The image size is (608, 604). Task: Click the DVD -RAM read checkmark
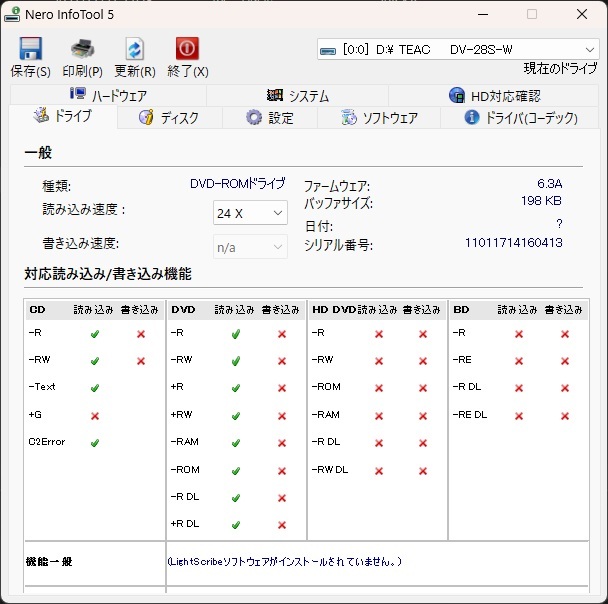[x=236, y=442]
